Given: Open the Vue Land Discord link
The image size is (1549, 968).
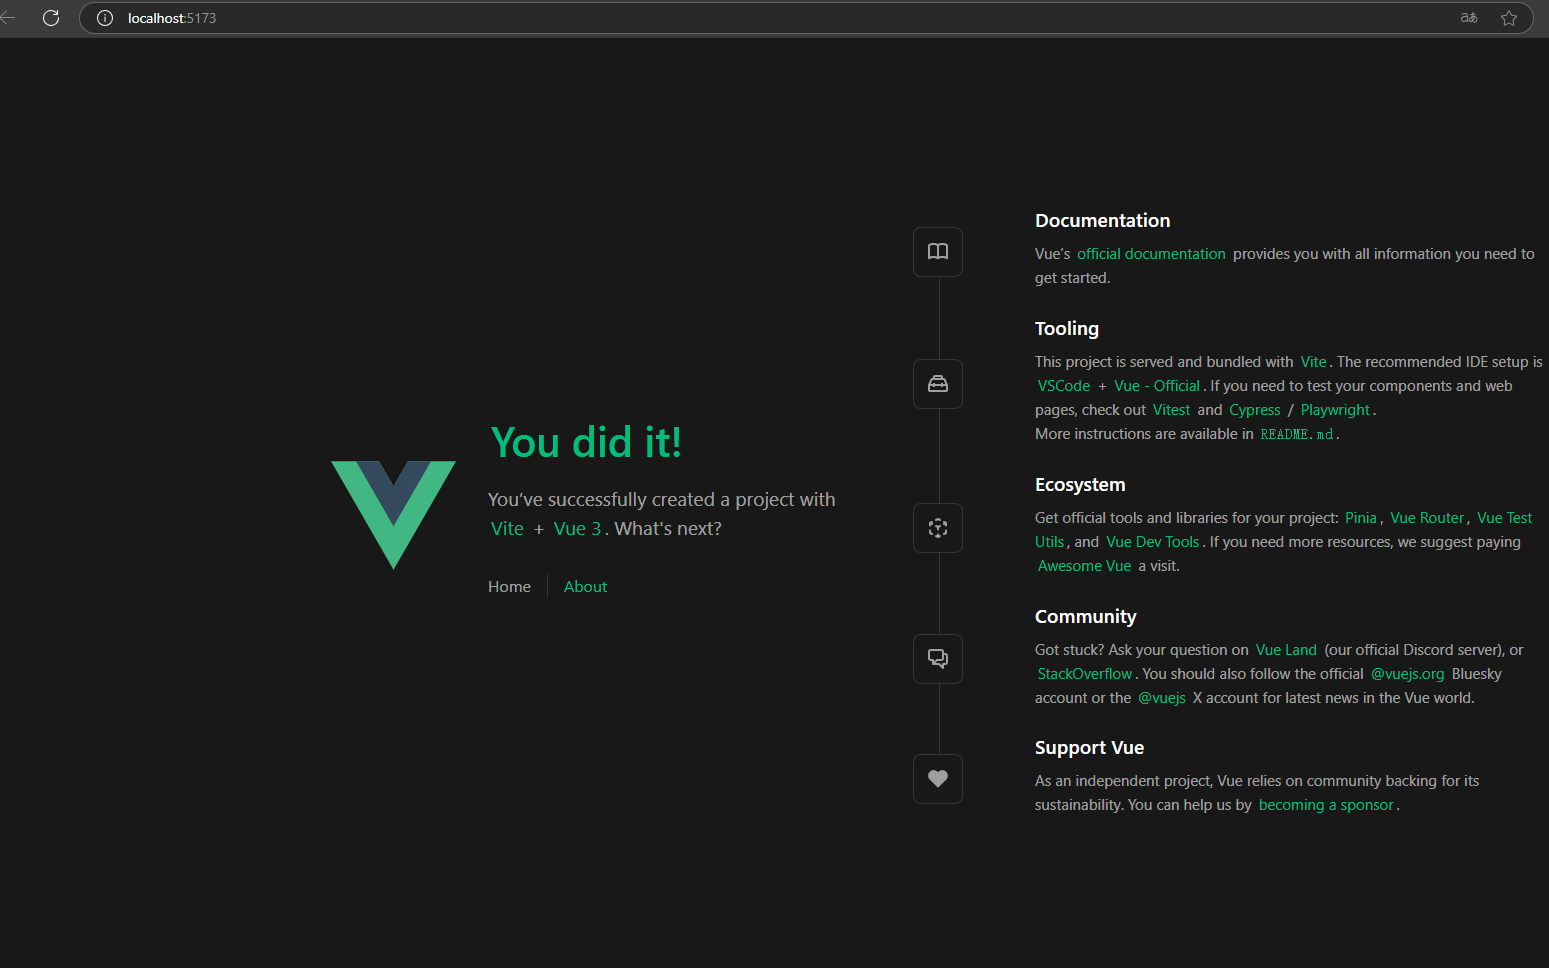Looking at the screenshot, I should (x=1286, y=650).
